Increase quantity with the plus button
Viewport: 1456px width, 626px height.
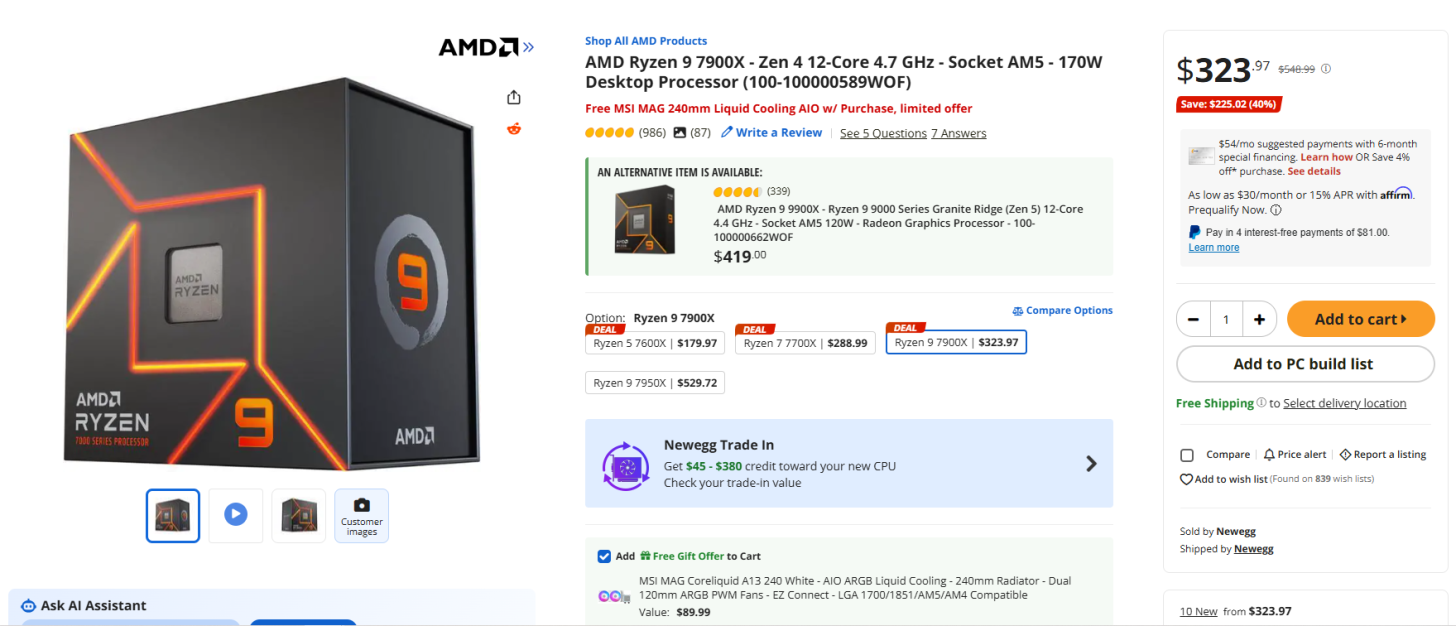(x=1259, y=320)
